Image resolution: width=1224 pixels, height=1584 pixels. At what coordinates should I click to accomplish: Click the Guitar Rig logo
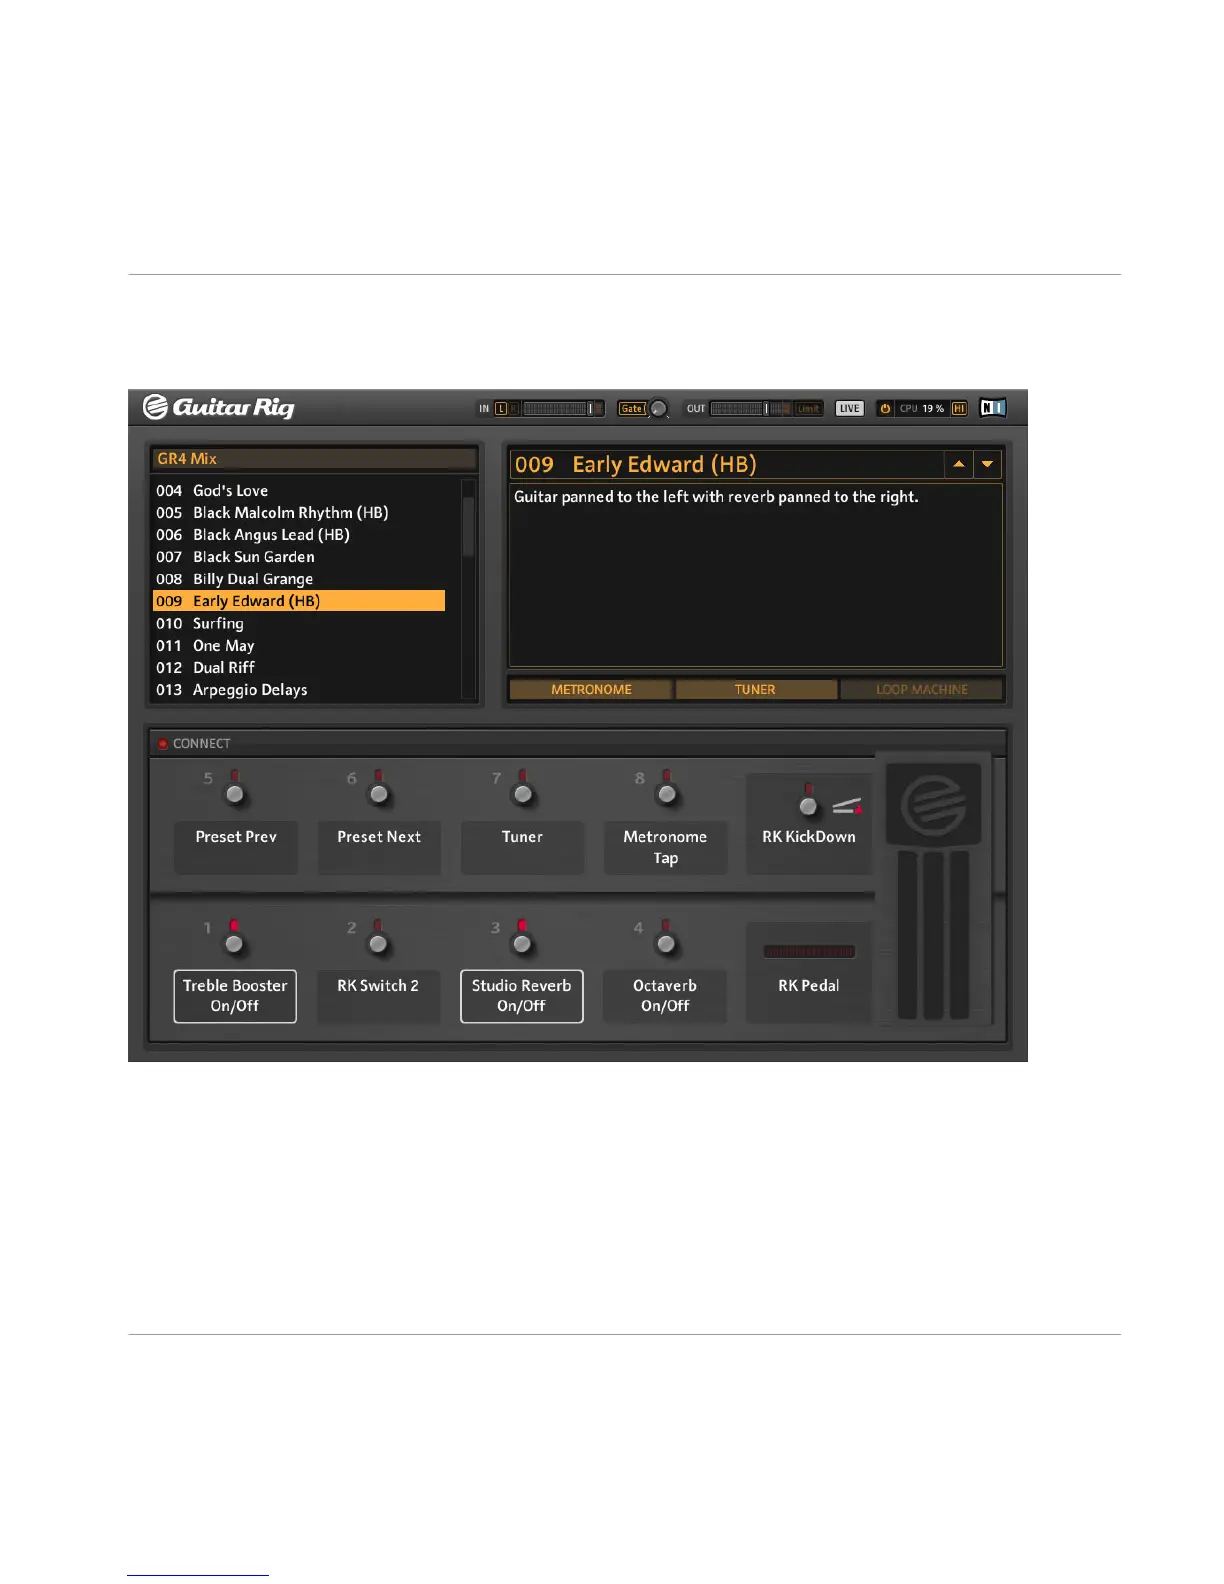(218, 407)
